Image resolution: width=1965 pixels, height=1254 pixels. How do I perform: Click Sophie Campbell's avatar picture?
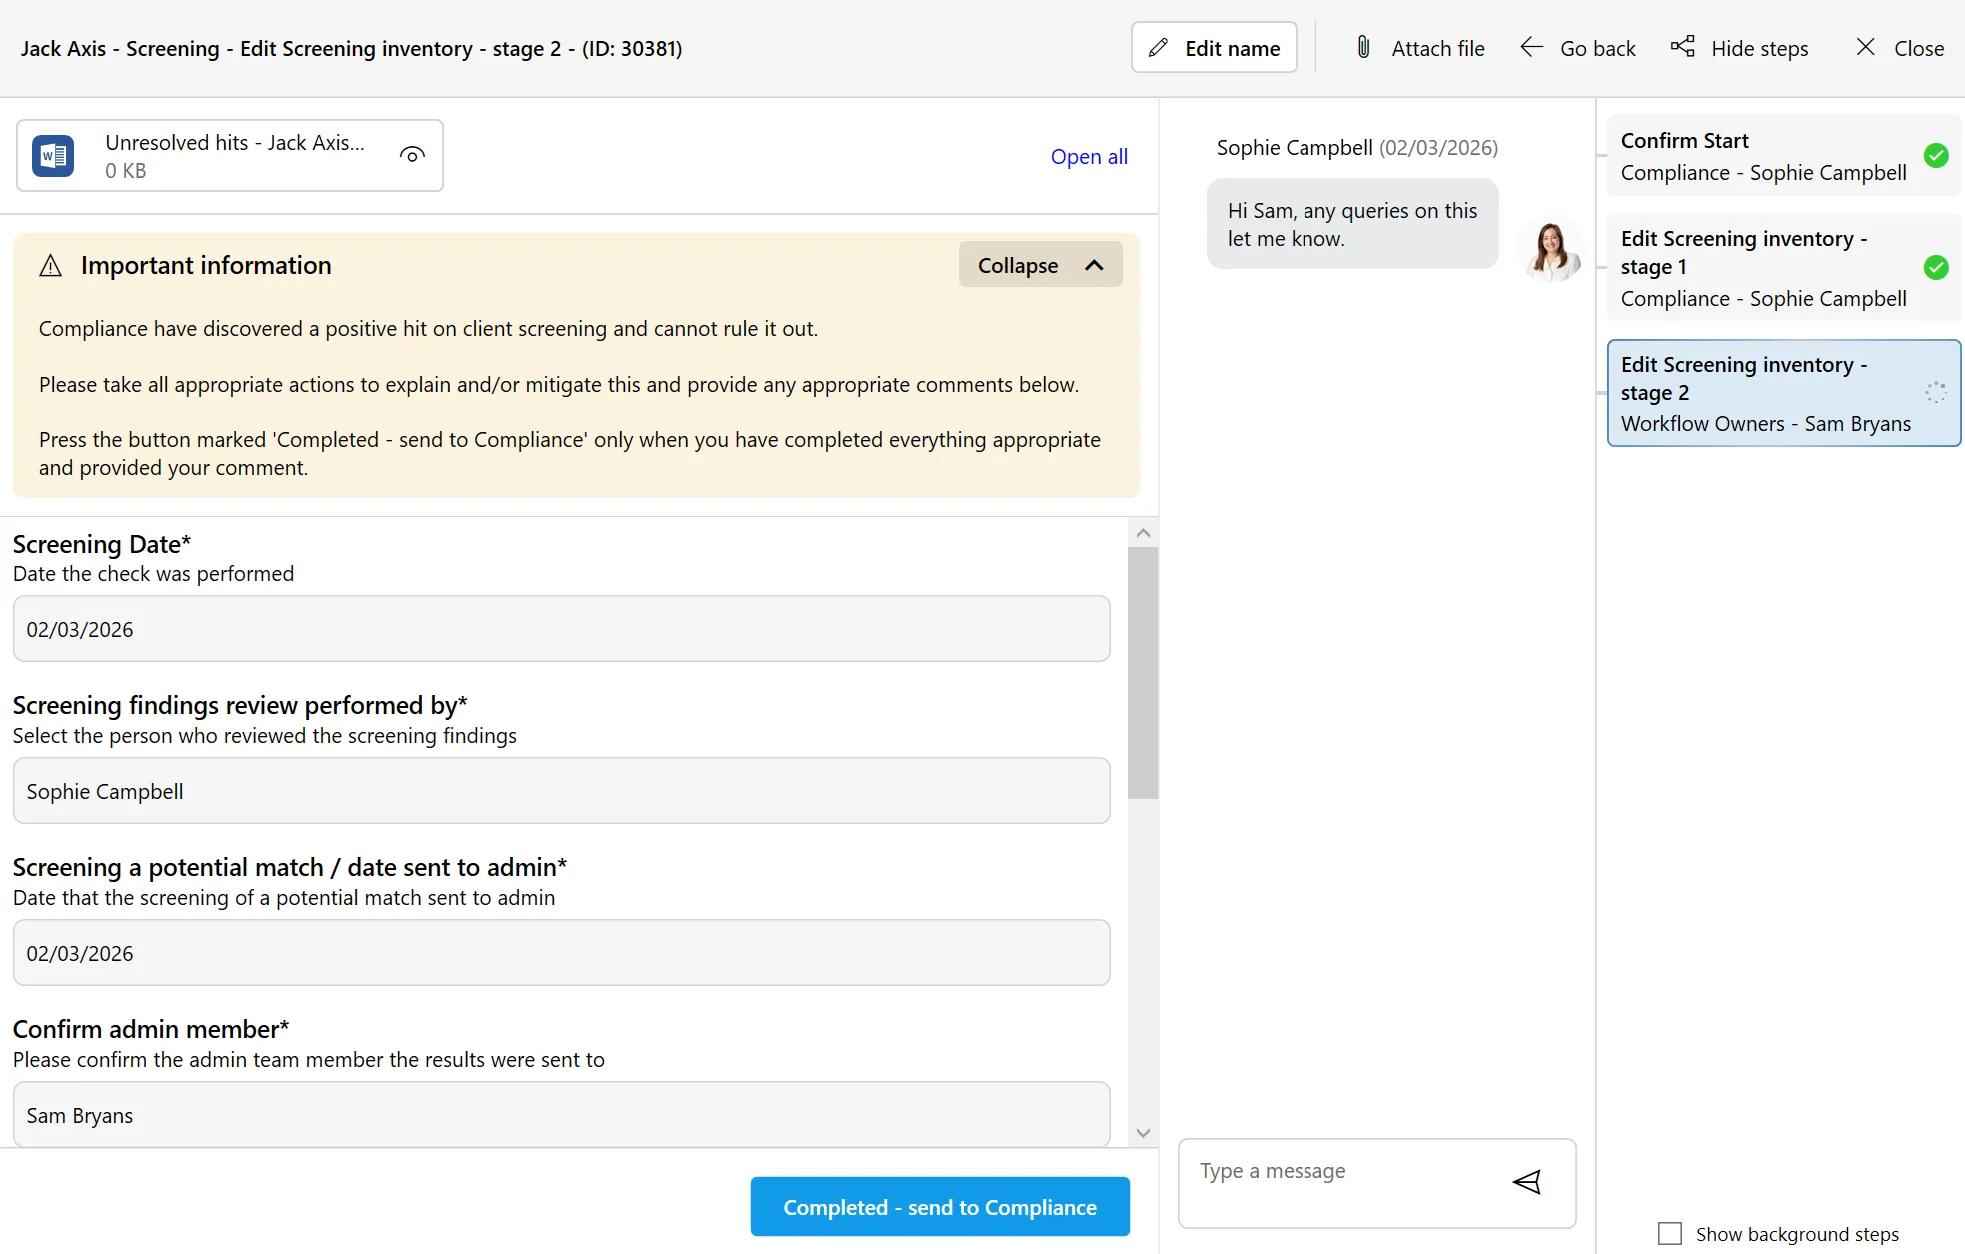point(1550,249)
